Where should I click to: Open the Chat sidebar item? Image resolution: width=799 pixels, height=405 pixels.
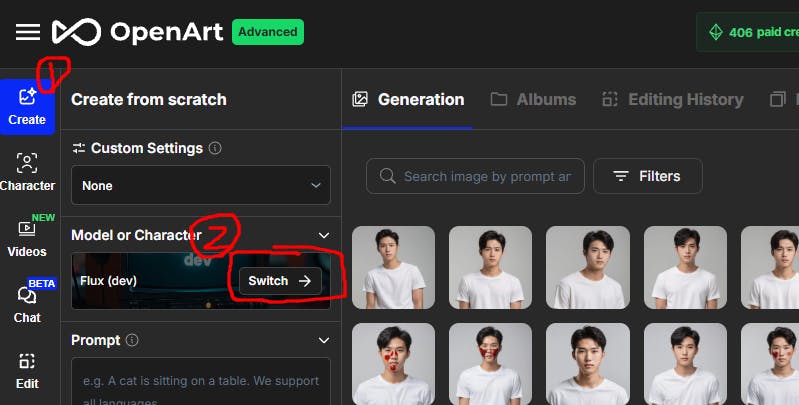(x=27, y=304)
